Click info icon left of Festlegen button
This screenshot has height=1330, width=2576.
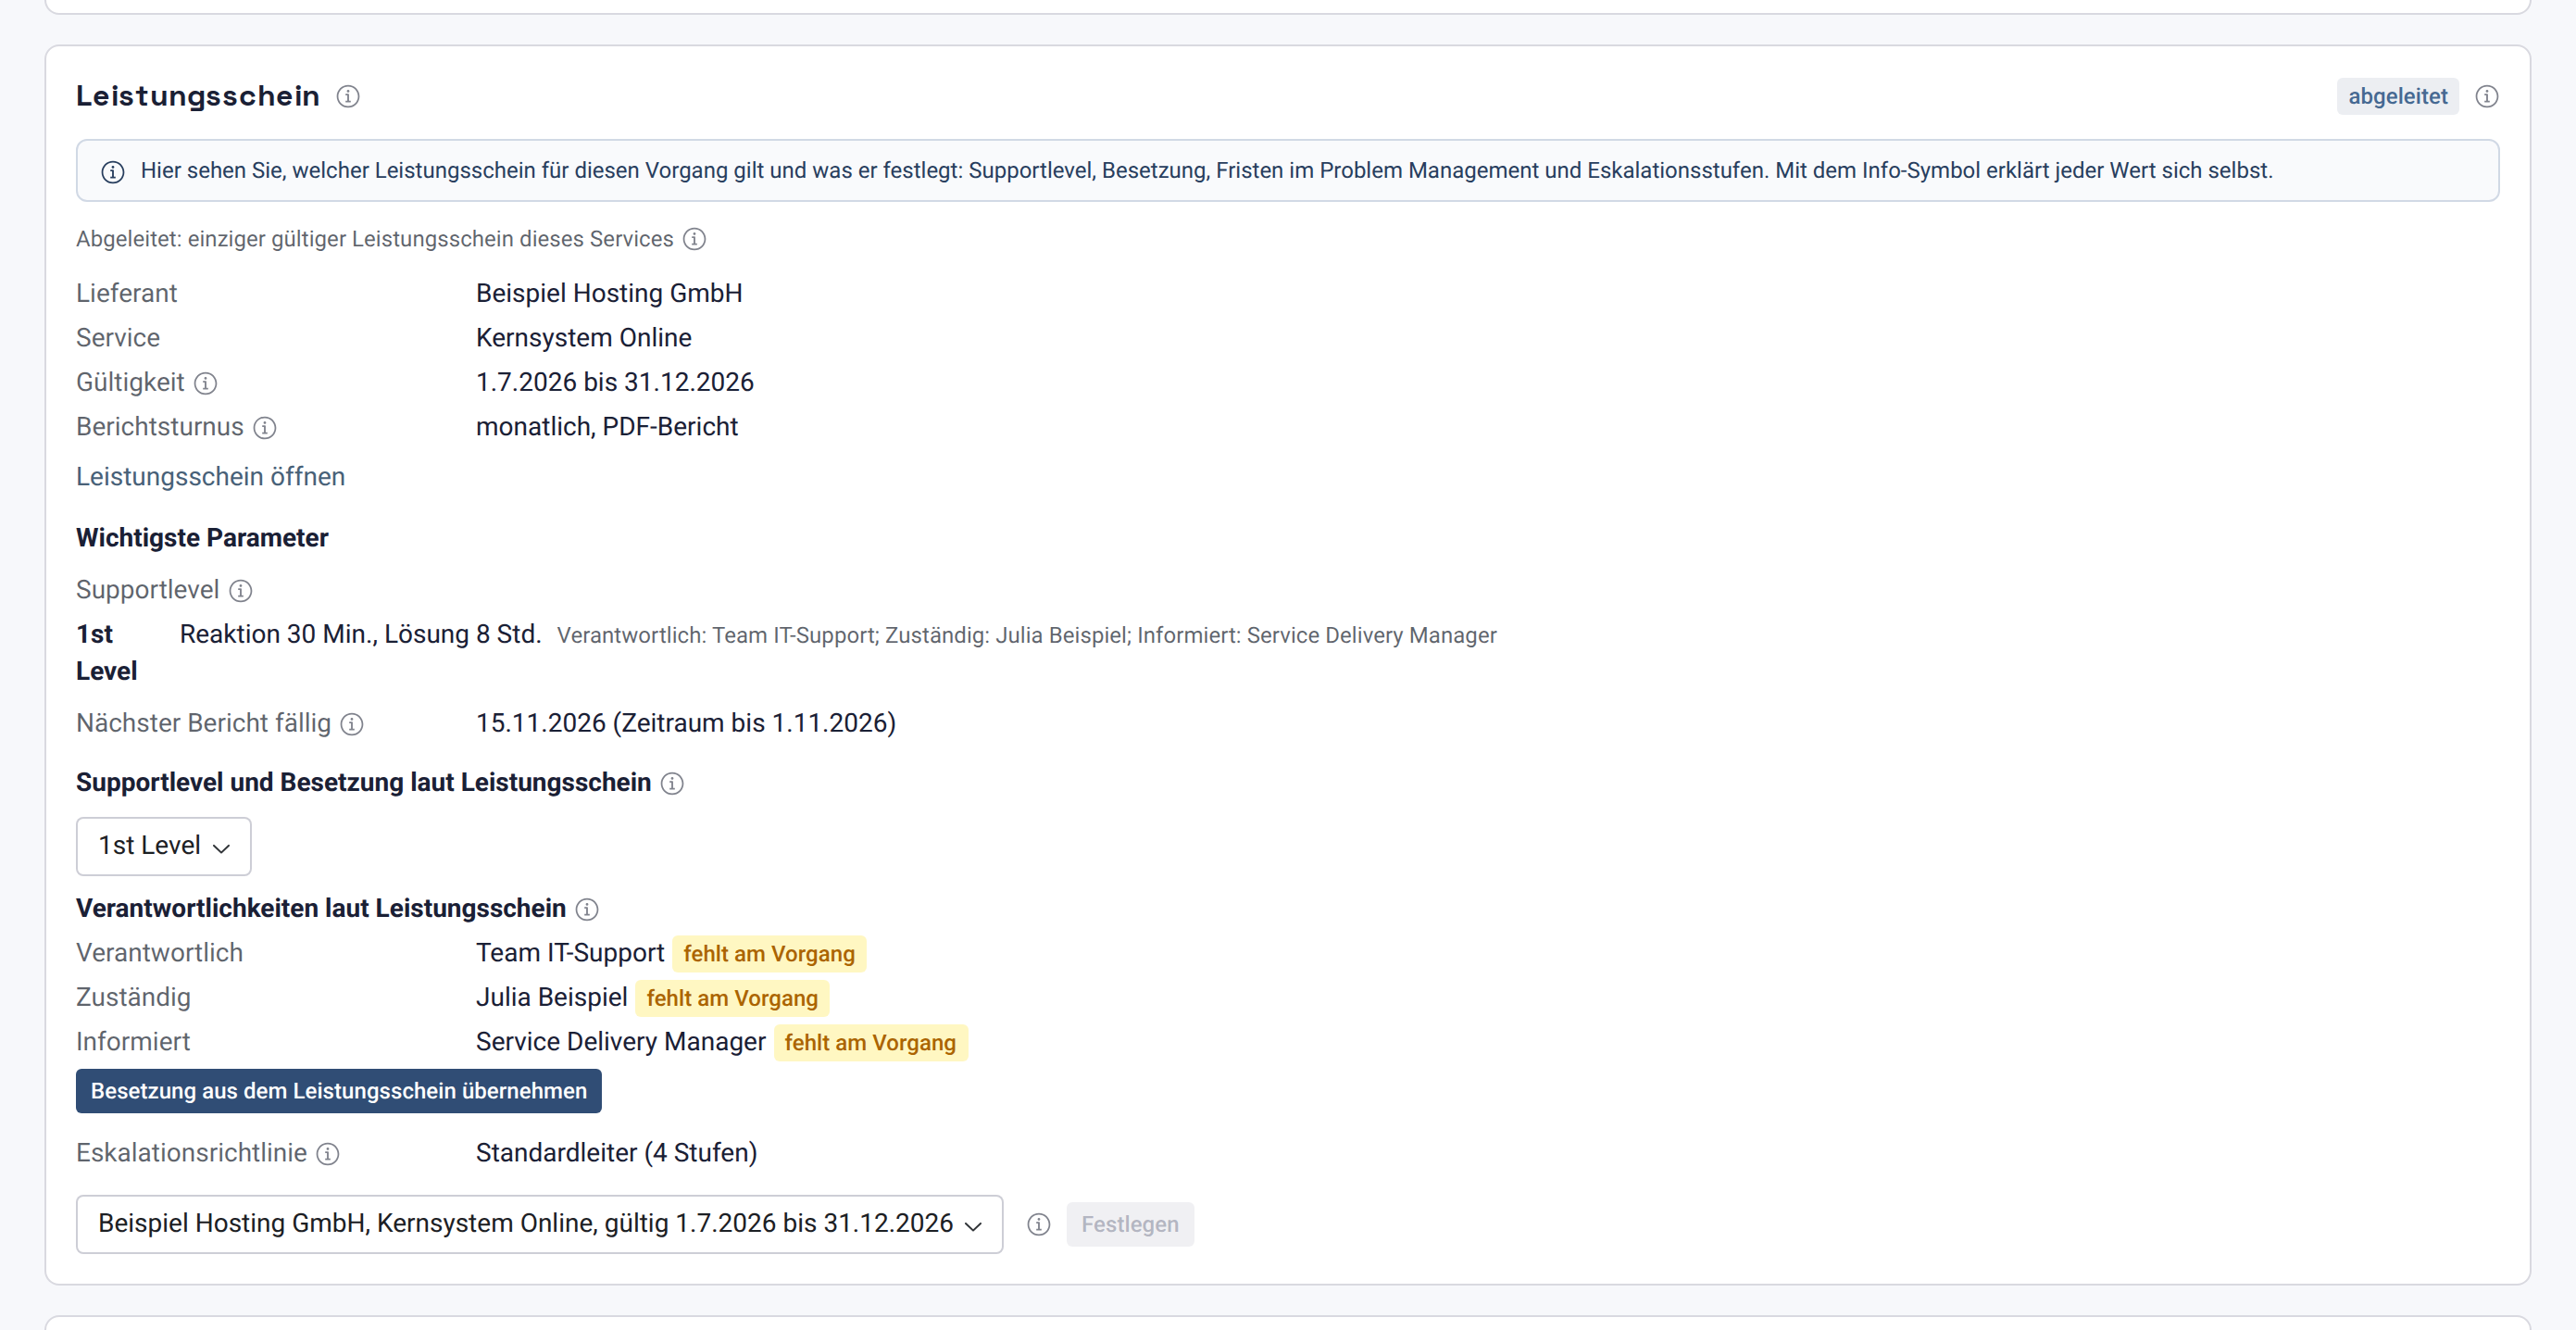pos(1039,1224)
